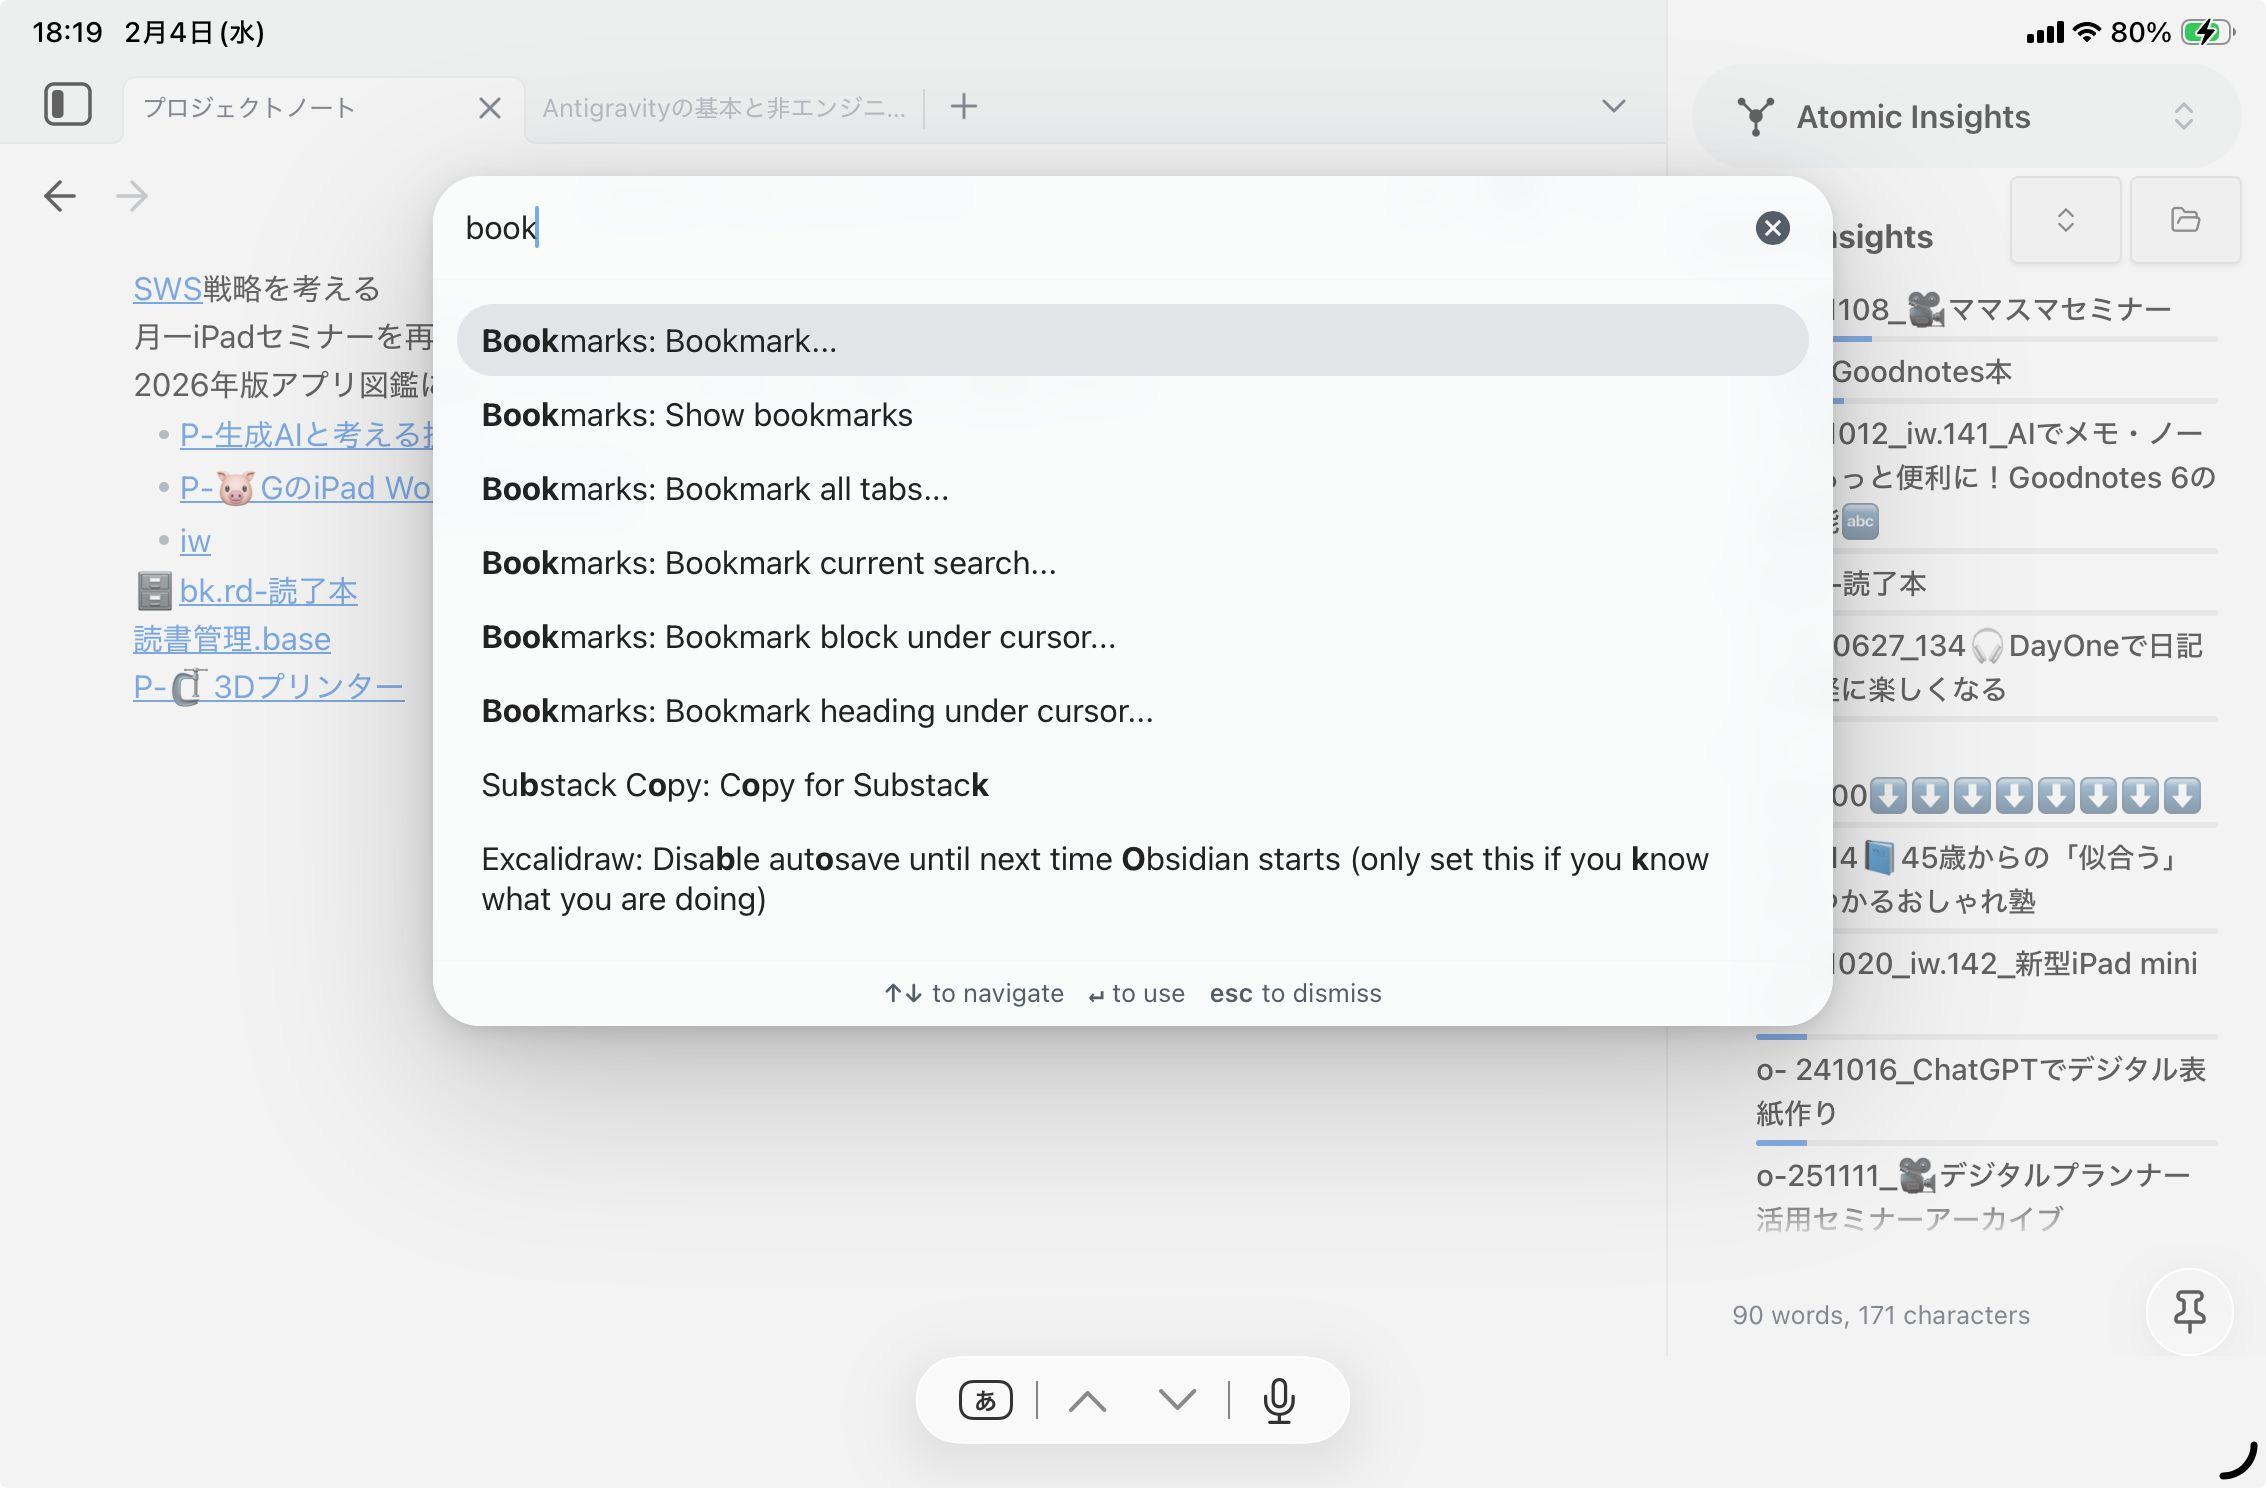Close the プロジェクトノート tab
The height and width of the screenshot is (1488, 2266).
point(489,108)
